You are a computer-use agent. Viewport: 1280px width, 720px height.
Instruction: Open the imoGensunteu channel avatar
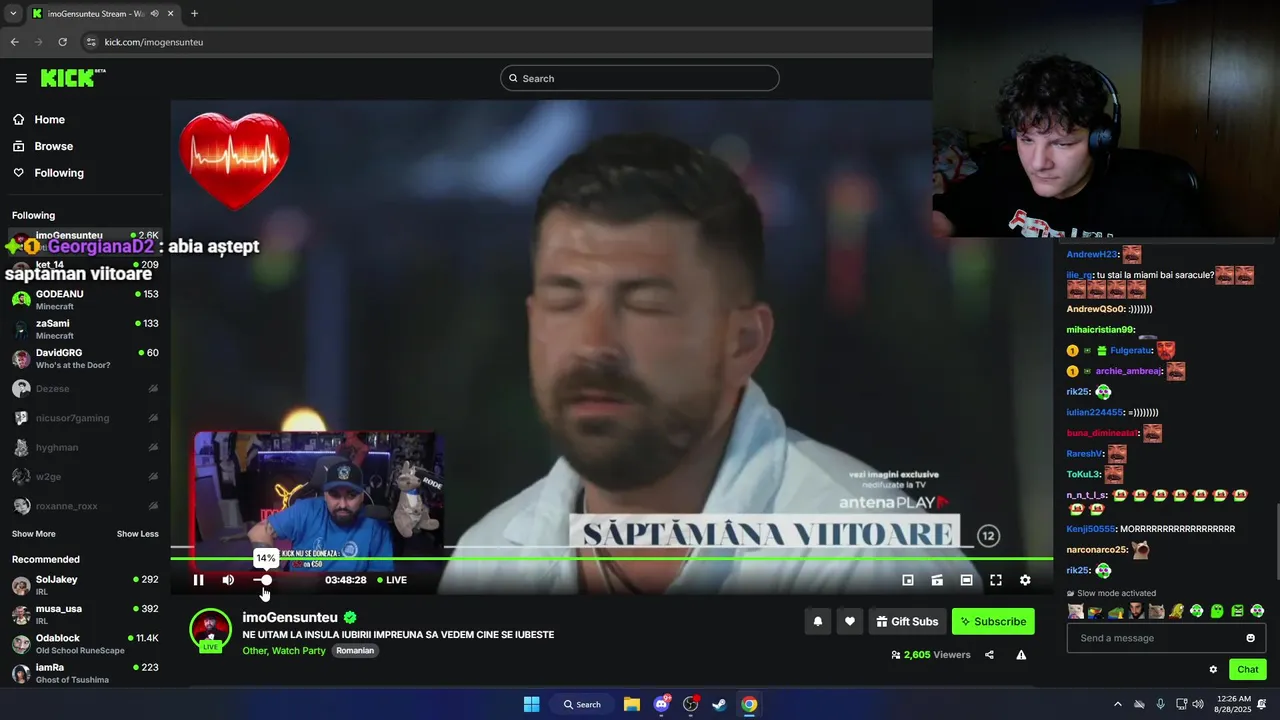210,630
